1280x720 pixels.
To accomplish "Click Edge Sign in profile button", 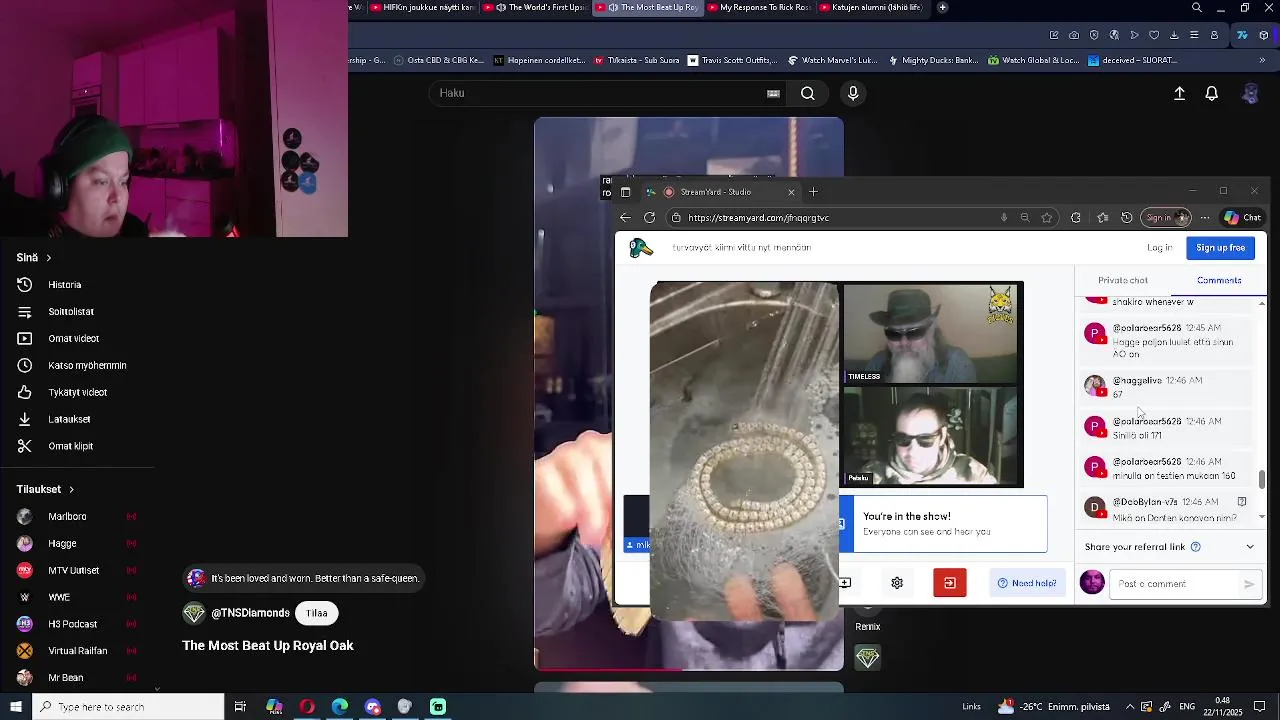I will [1166, 218].
